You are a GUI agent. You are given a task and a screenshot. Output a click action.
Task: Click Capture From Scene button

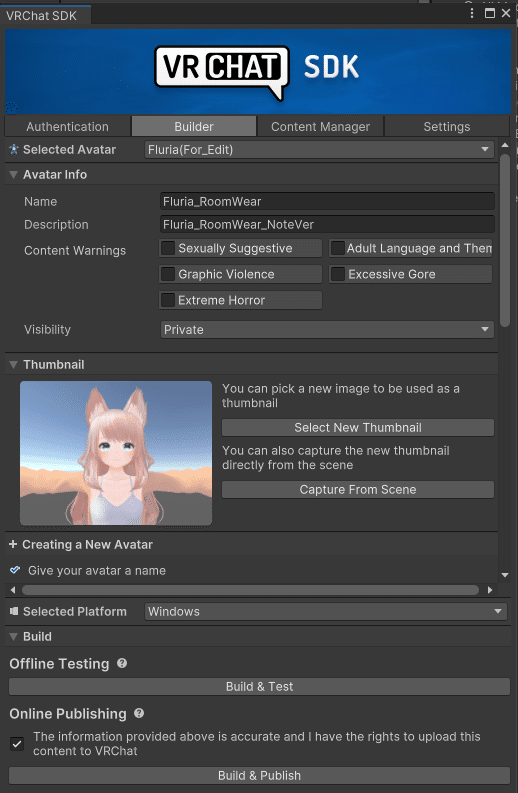coord(358,490)
